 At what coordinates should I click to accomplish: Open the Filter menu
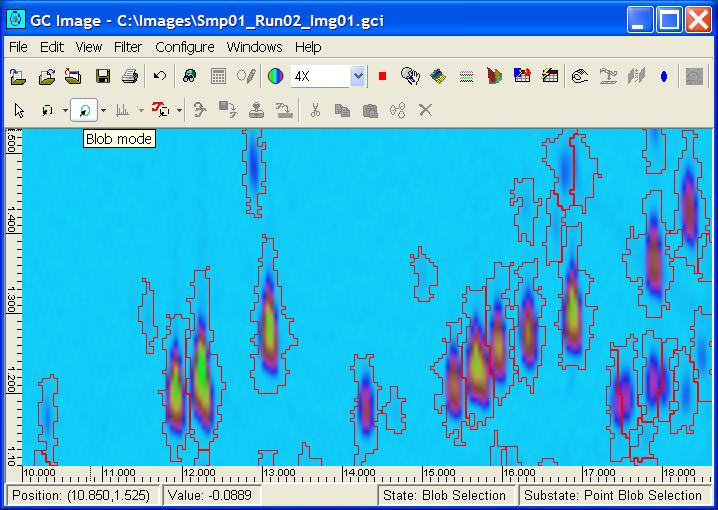[x=128, y=47]
